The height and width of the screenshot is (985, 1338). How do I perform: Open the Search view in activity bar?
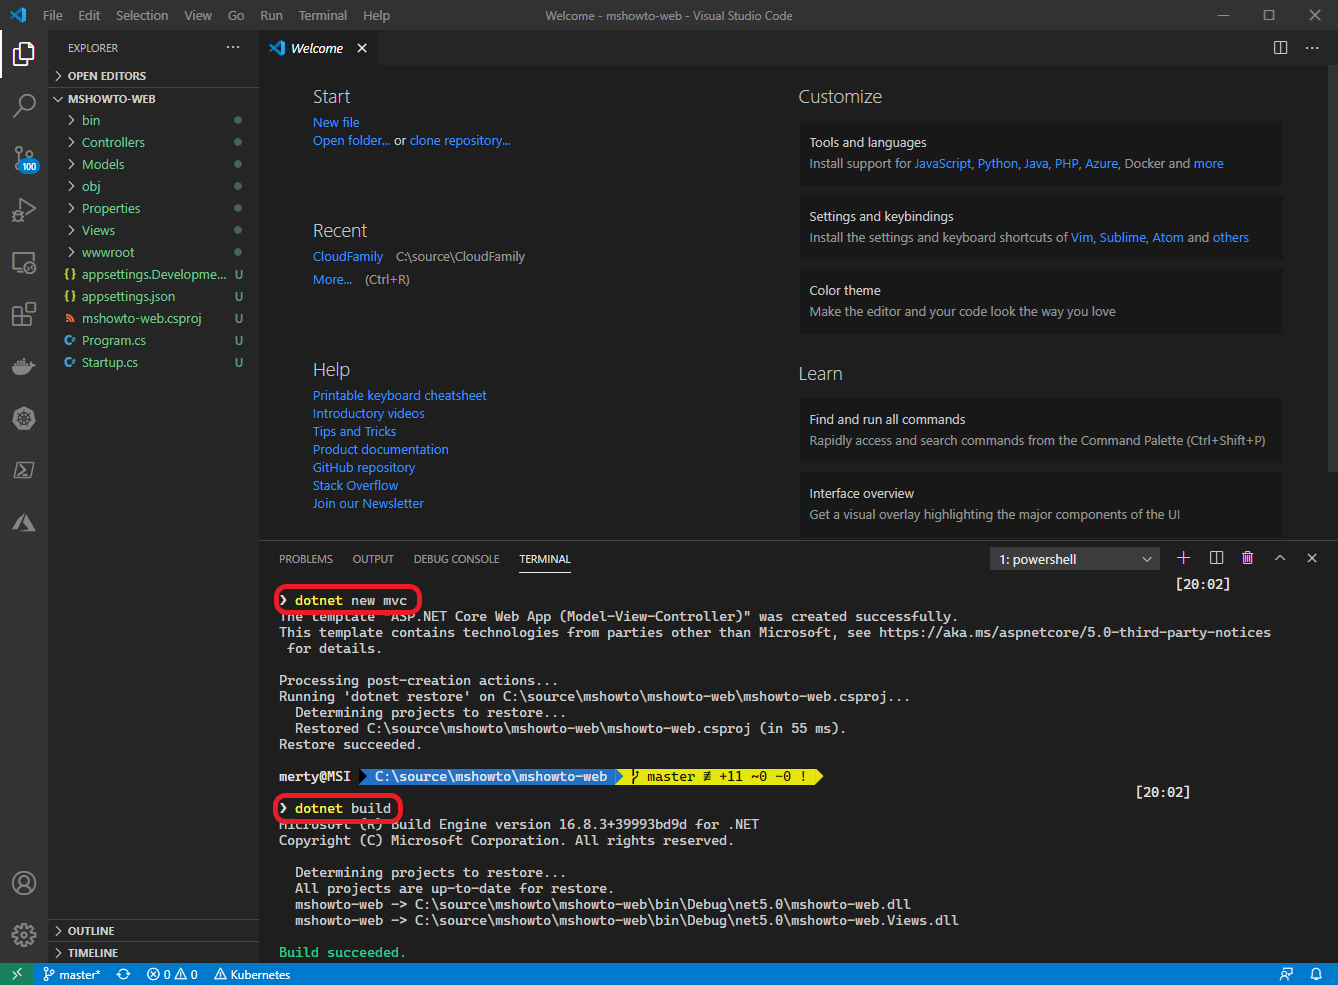point(24,105)
